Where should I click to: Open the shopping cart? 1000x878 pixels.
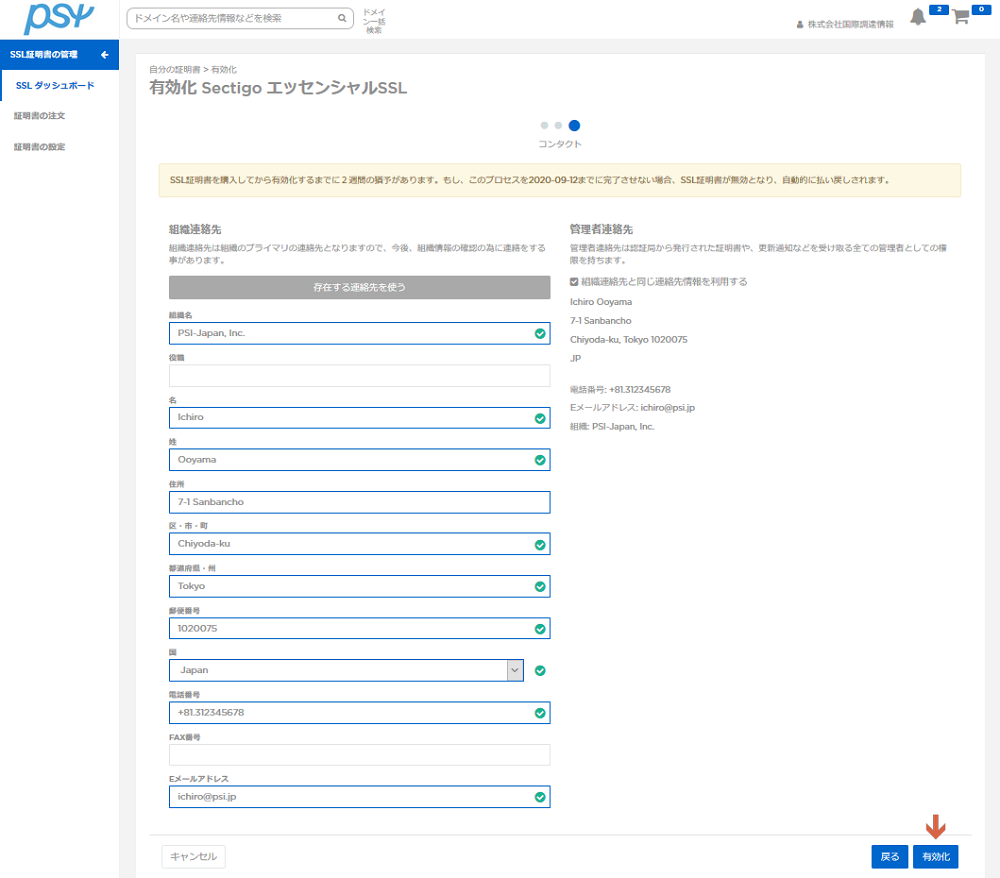click(960, 17)
